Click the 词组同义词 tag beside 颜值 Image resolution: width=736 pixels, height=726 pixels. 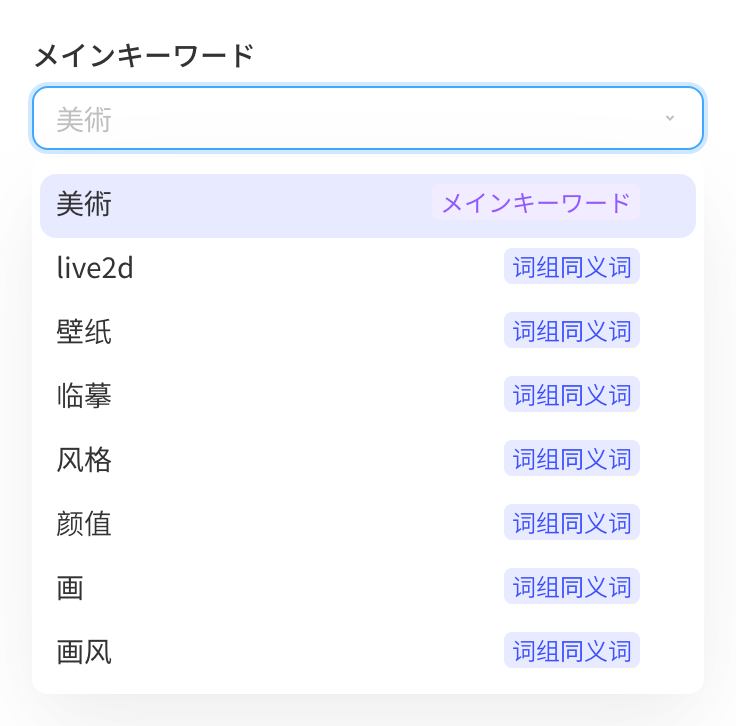[572, 522]
